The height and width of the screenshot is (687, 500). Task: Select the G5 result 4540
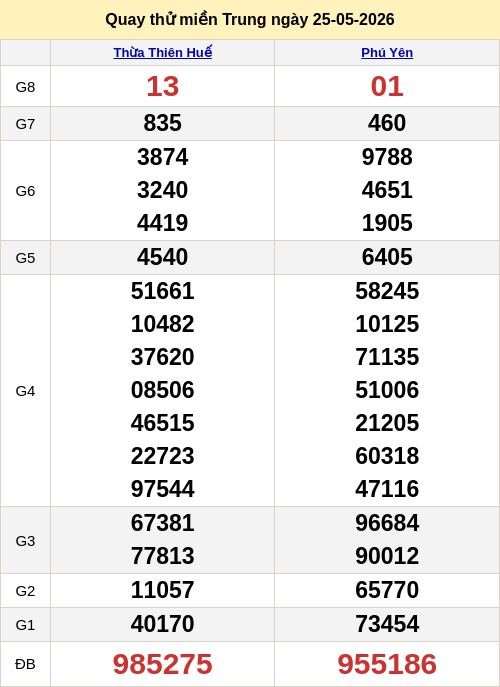click(x=163, y=257)
